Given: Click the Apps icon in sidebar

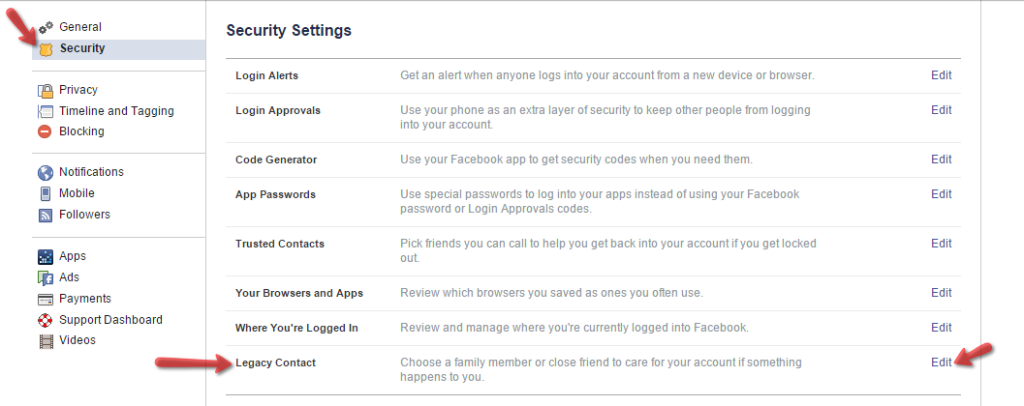Looking at the screenshot, I should [x=45, y=257].
